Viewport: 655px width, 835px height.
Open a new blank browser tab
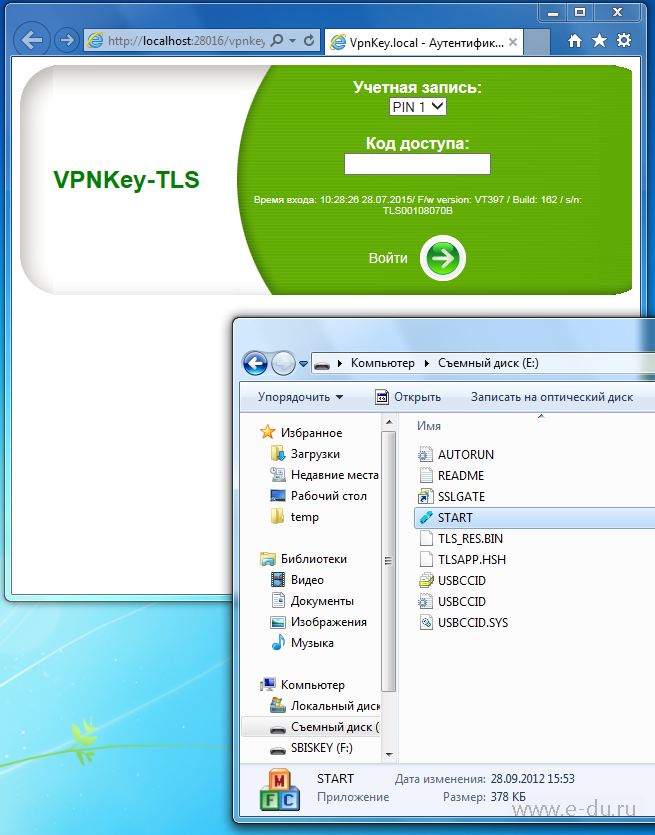[537, 42]
